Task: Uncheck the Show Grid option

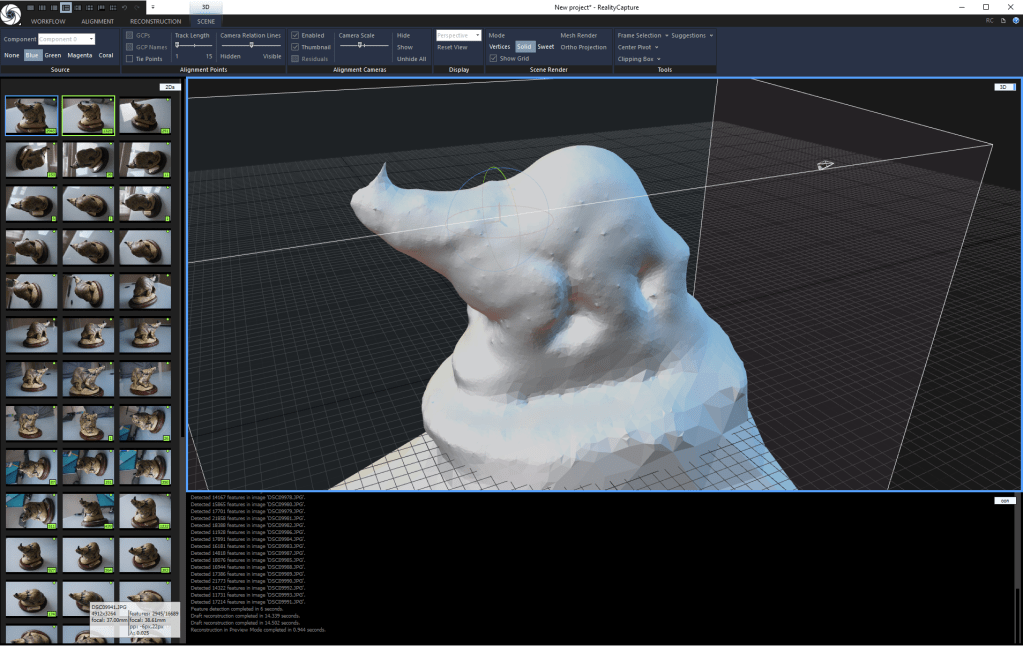Action: tap(494, 58)
